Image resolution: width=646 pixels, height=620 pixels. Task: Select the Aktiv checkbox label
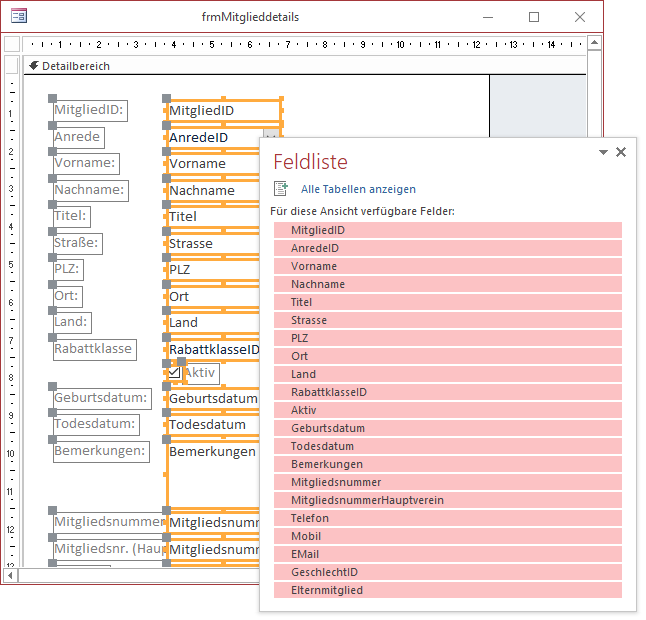tap(201, 373)
